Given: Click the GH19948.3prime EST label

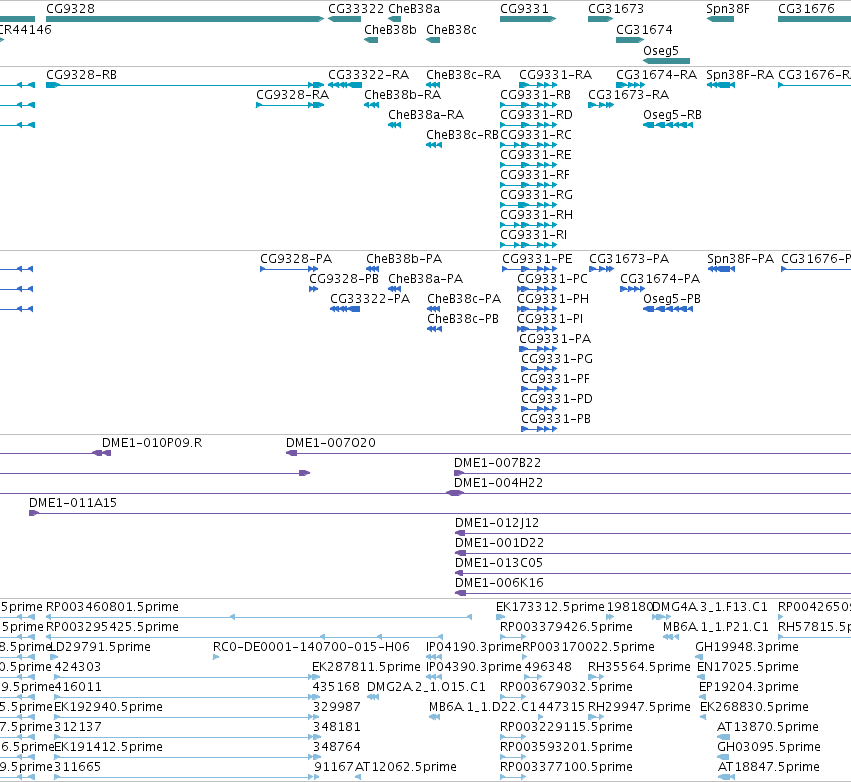Looking at the screenshot, I should (747, 647).
